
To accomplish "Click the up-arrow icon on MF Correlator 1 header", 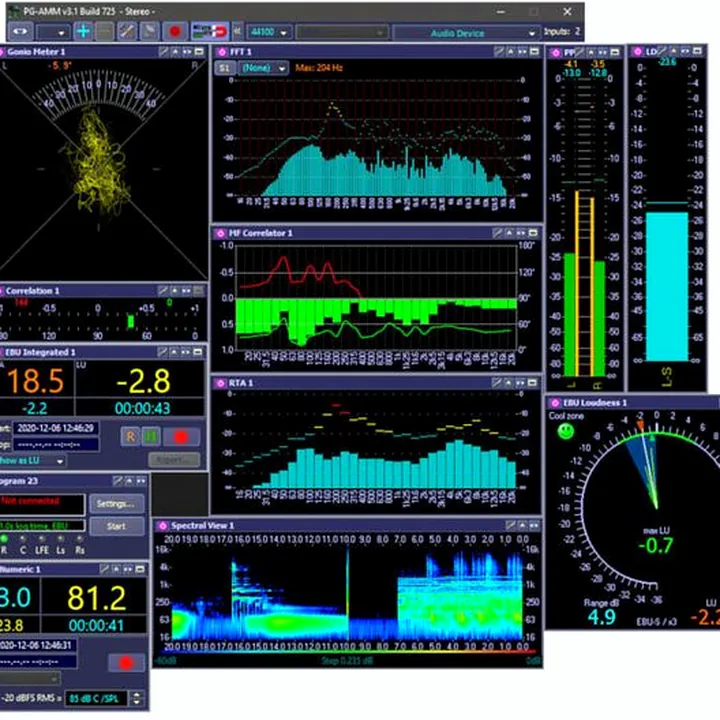I will click(x=509, y=233).
